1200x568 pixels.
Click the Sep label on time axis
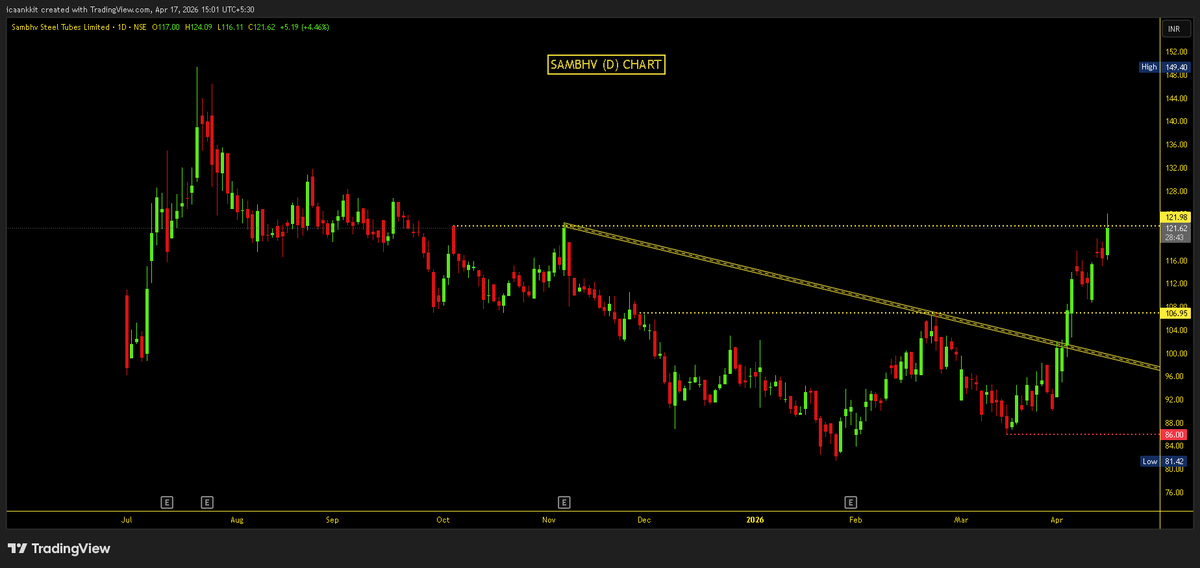point(333,520)
